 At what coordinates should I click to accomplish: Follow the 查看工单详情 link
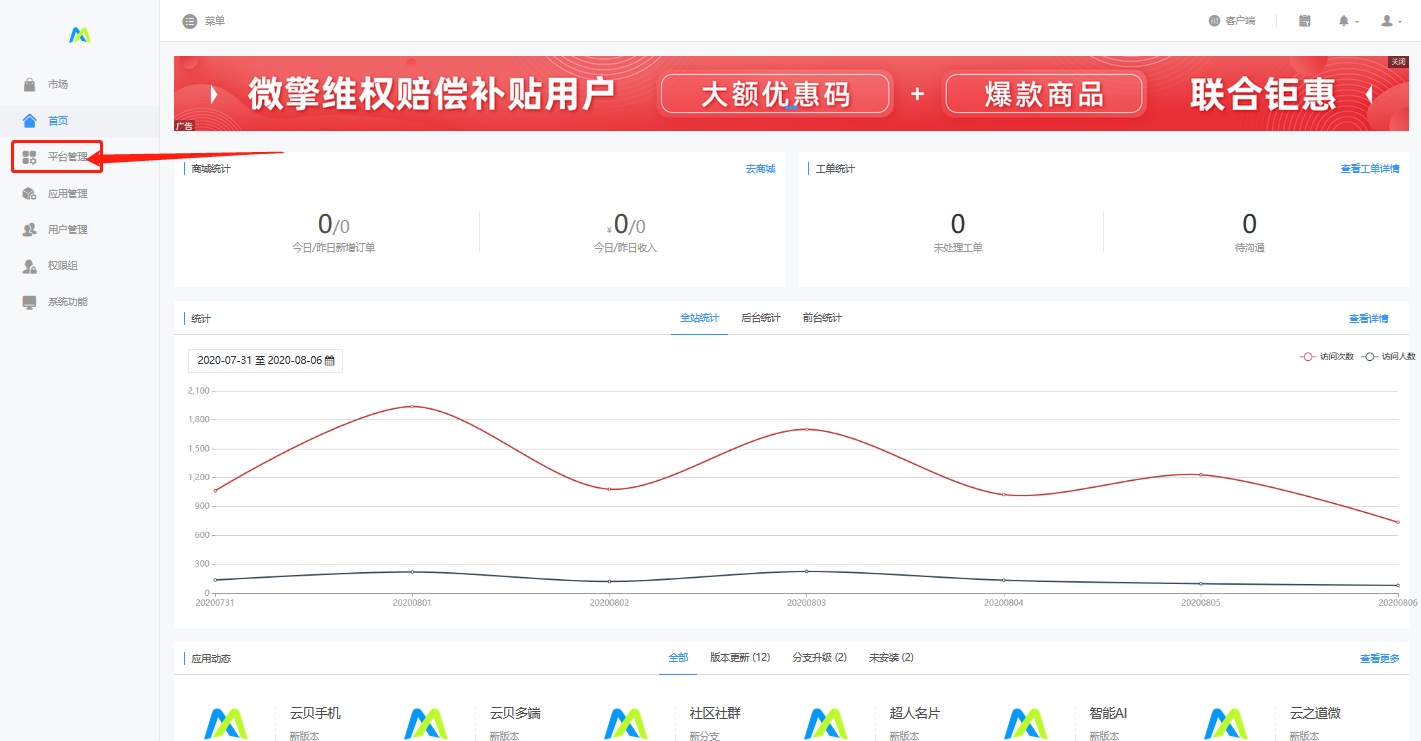1370,169
